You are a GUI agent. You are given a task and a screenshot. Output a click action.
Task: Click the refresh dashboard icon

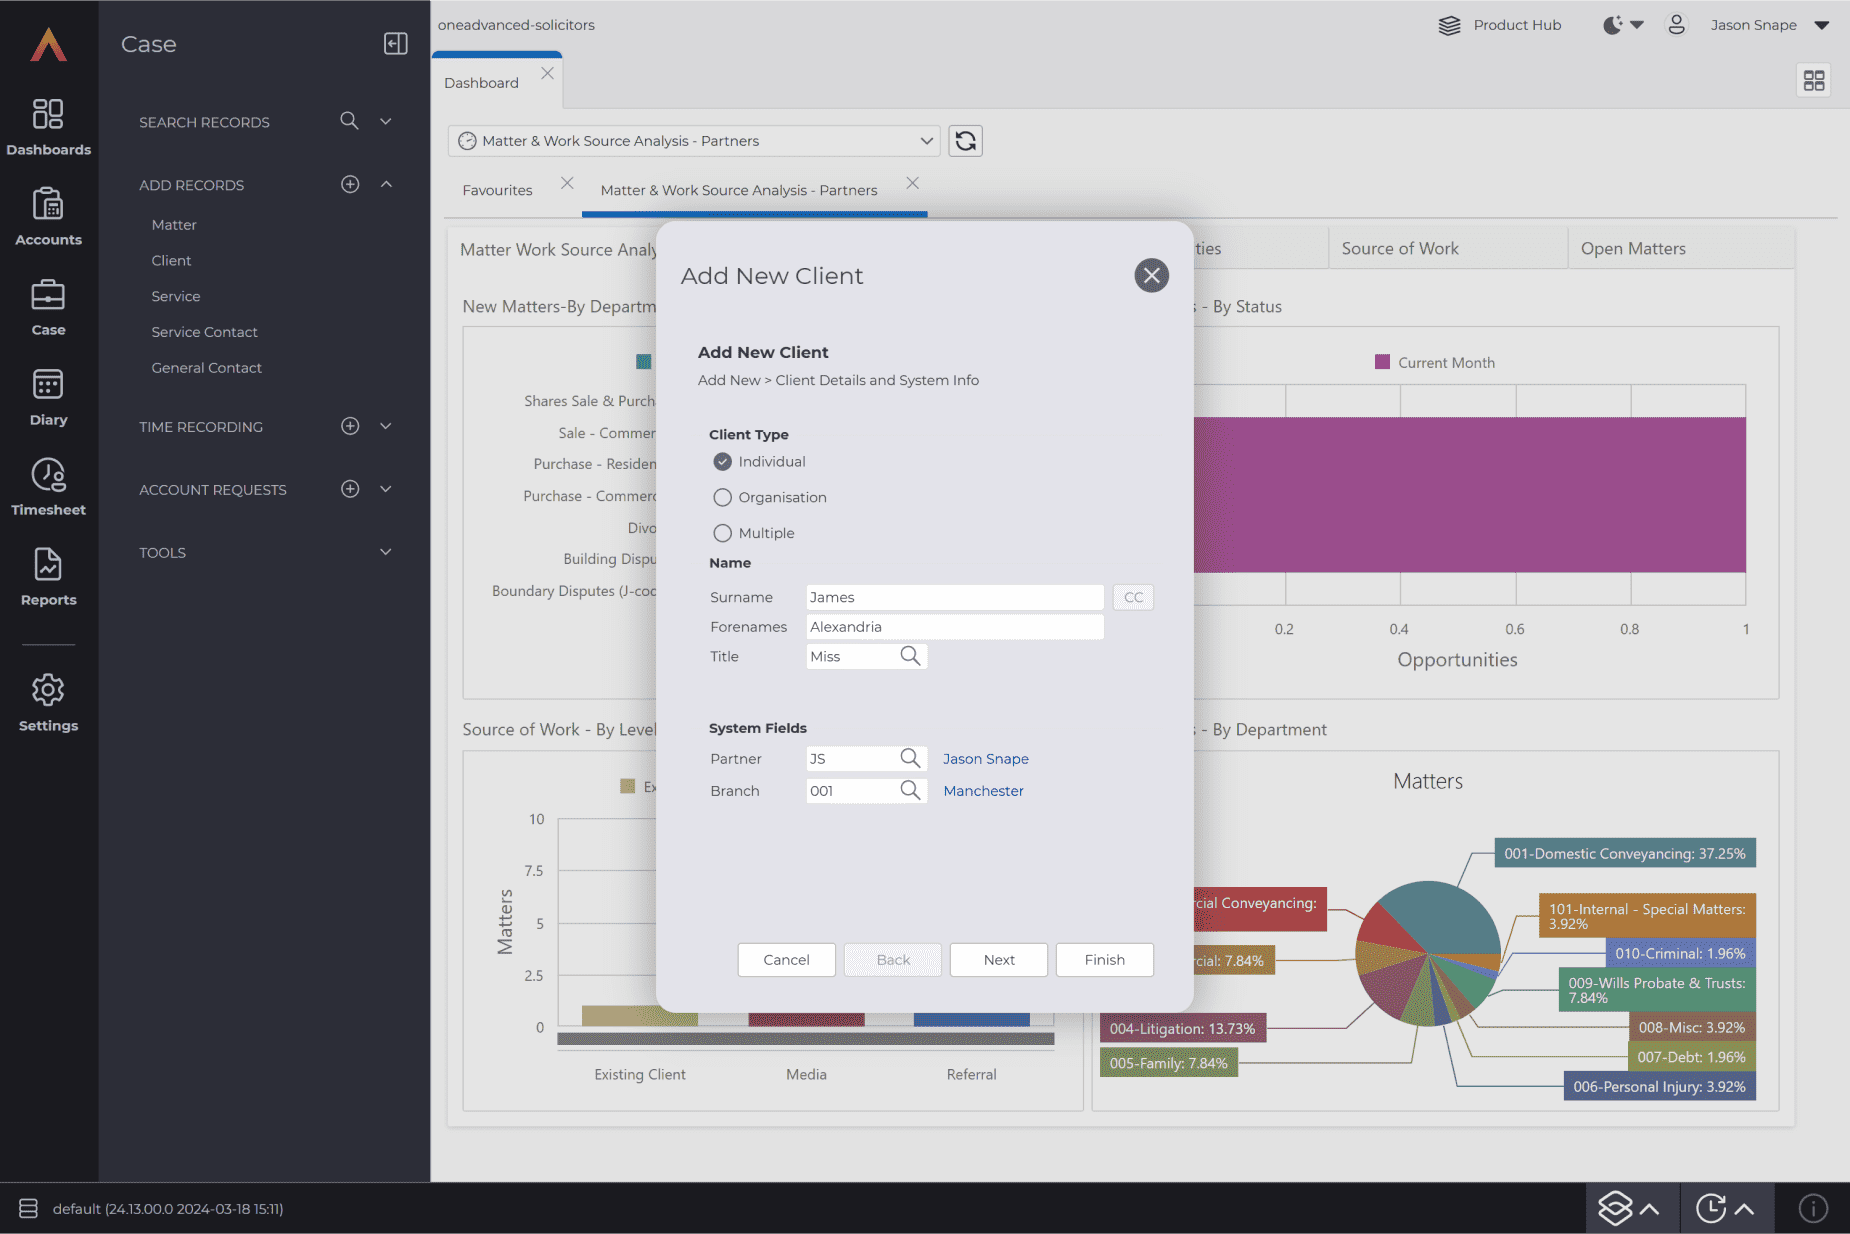coord(965,141)
